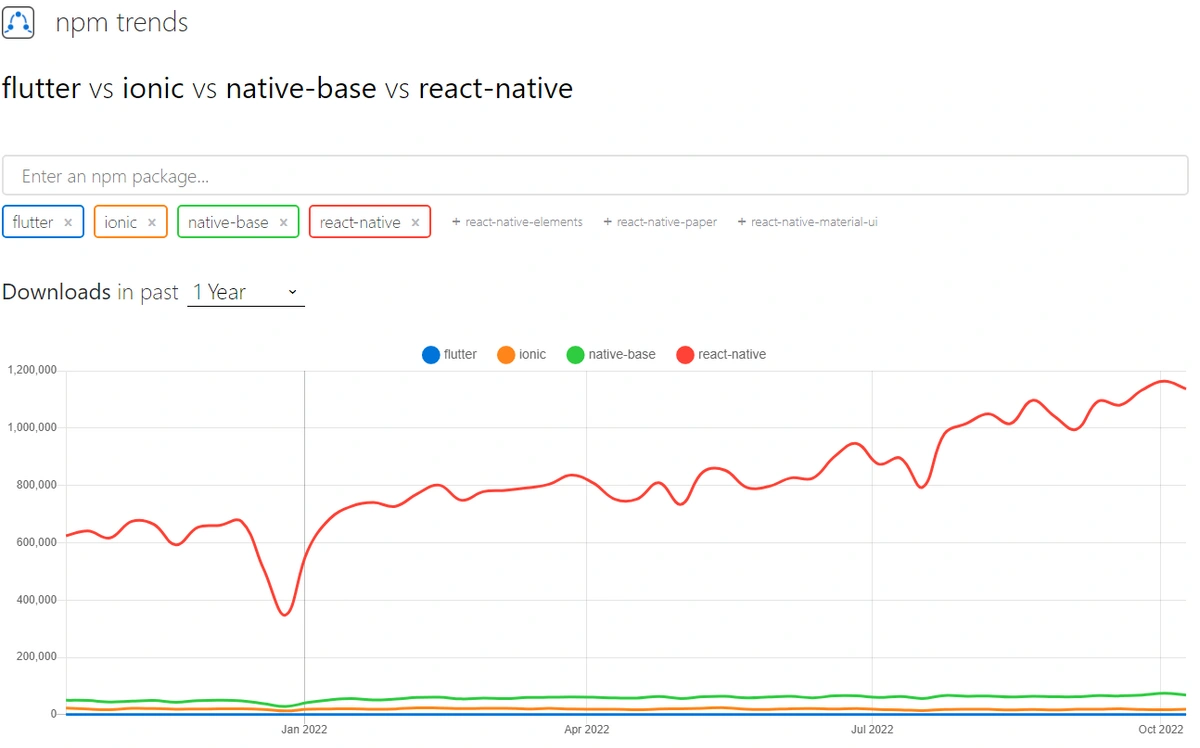This screenshot has width=1200, height=748.
Task: Toggle flutter series in chart legend
Action: pyautogui.click(x=450, y=354)
